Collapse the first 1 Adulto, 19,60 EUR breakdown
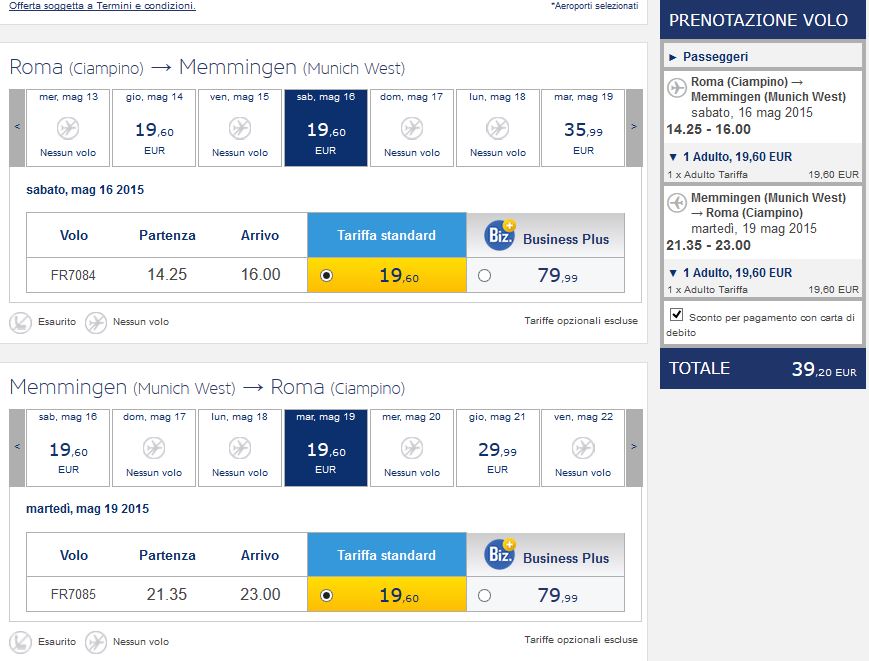This screenshot has width=869, height=661. (x=672, y=157)
